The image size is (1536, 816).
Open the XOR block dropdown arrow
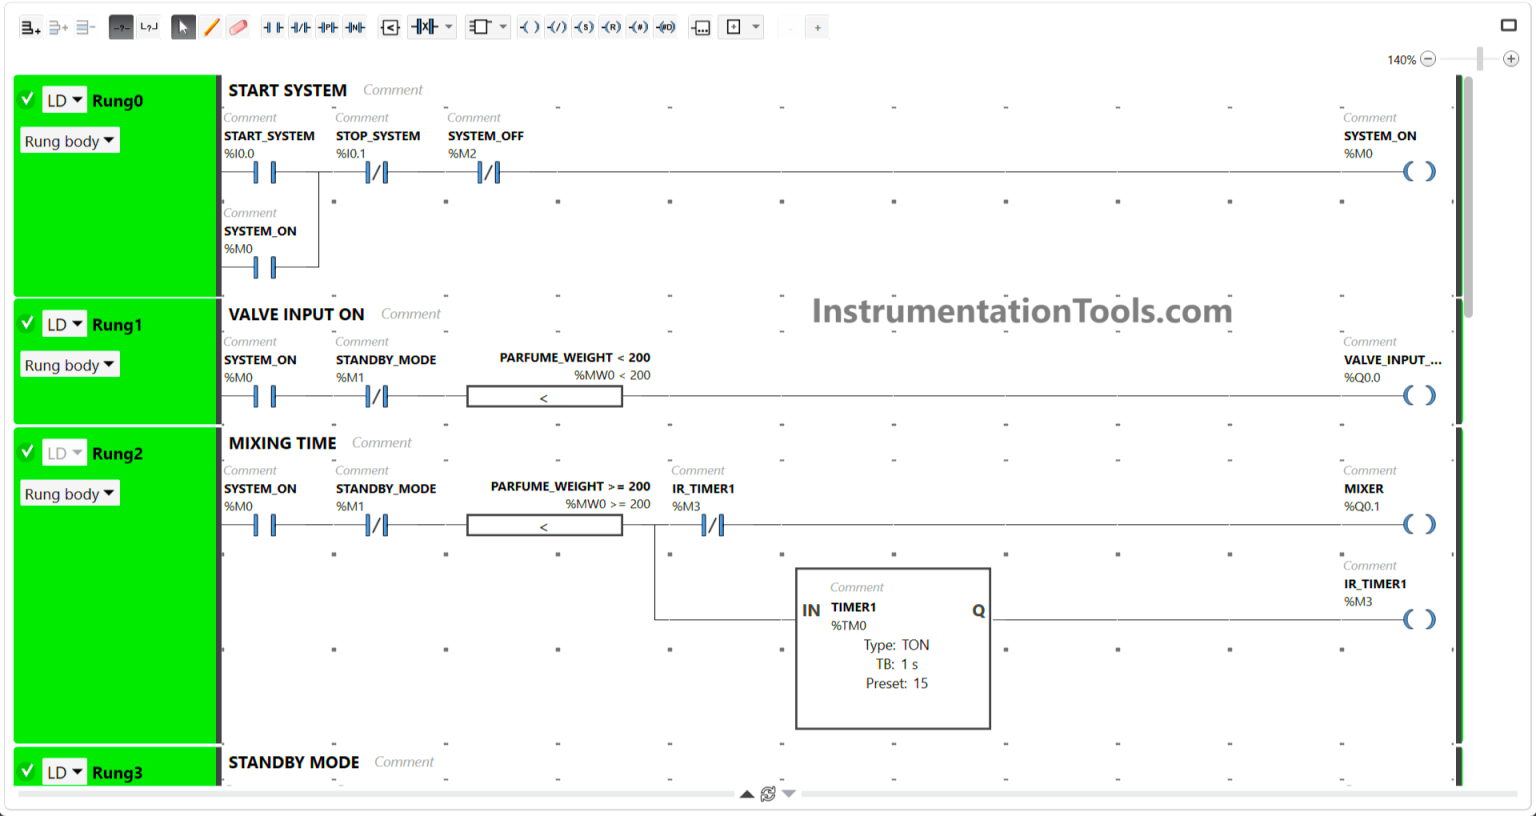pos(449,27)
